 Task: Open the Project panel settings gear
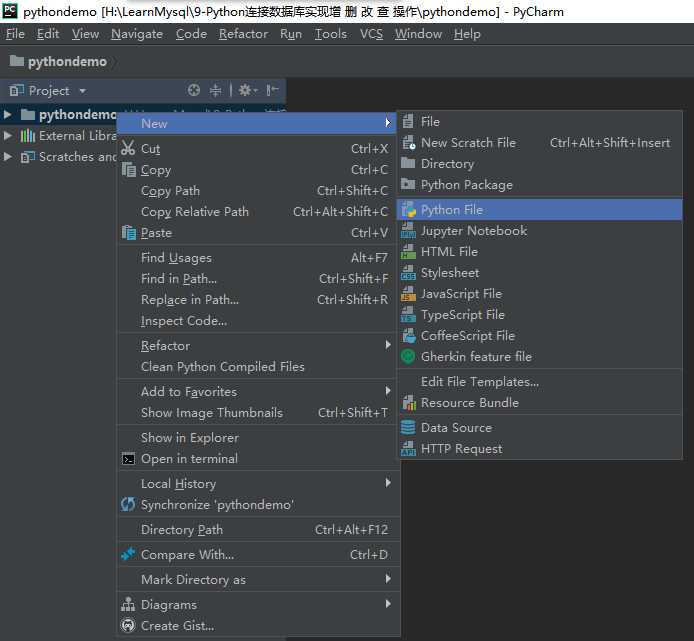(x=247, y=90)
